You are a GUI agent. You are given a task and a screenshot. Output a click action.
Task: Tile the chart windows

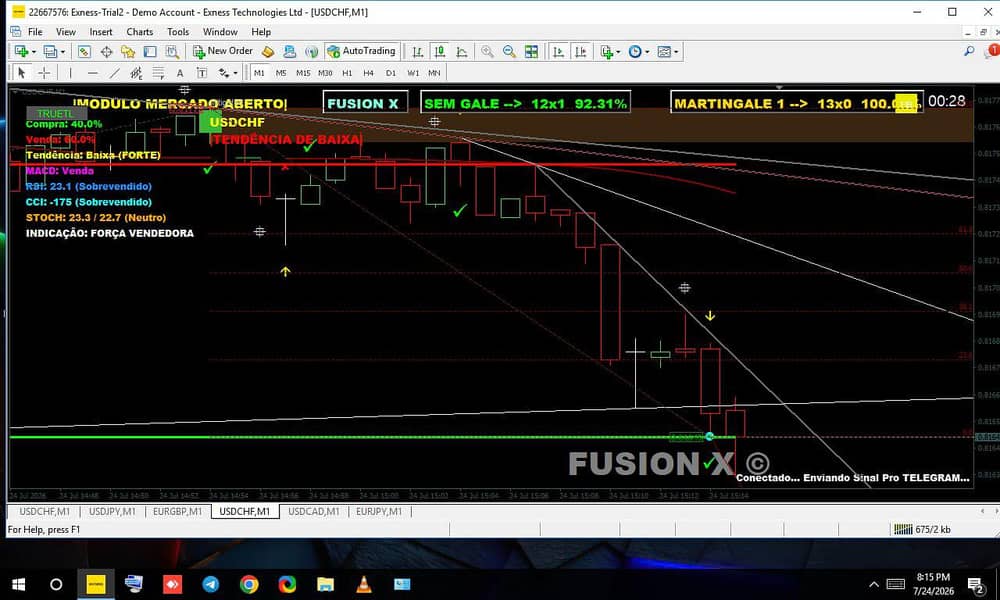tap(531, 52)
